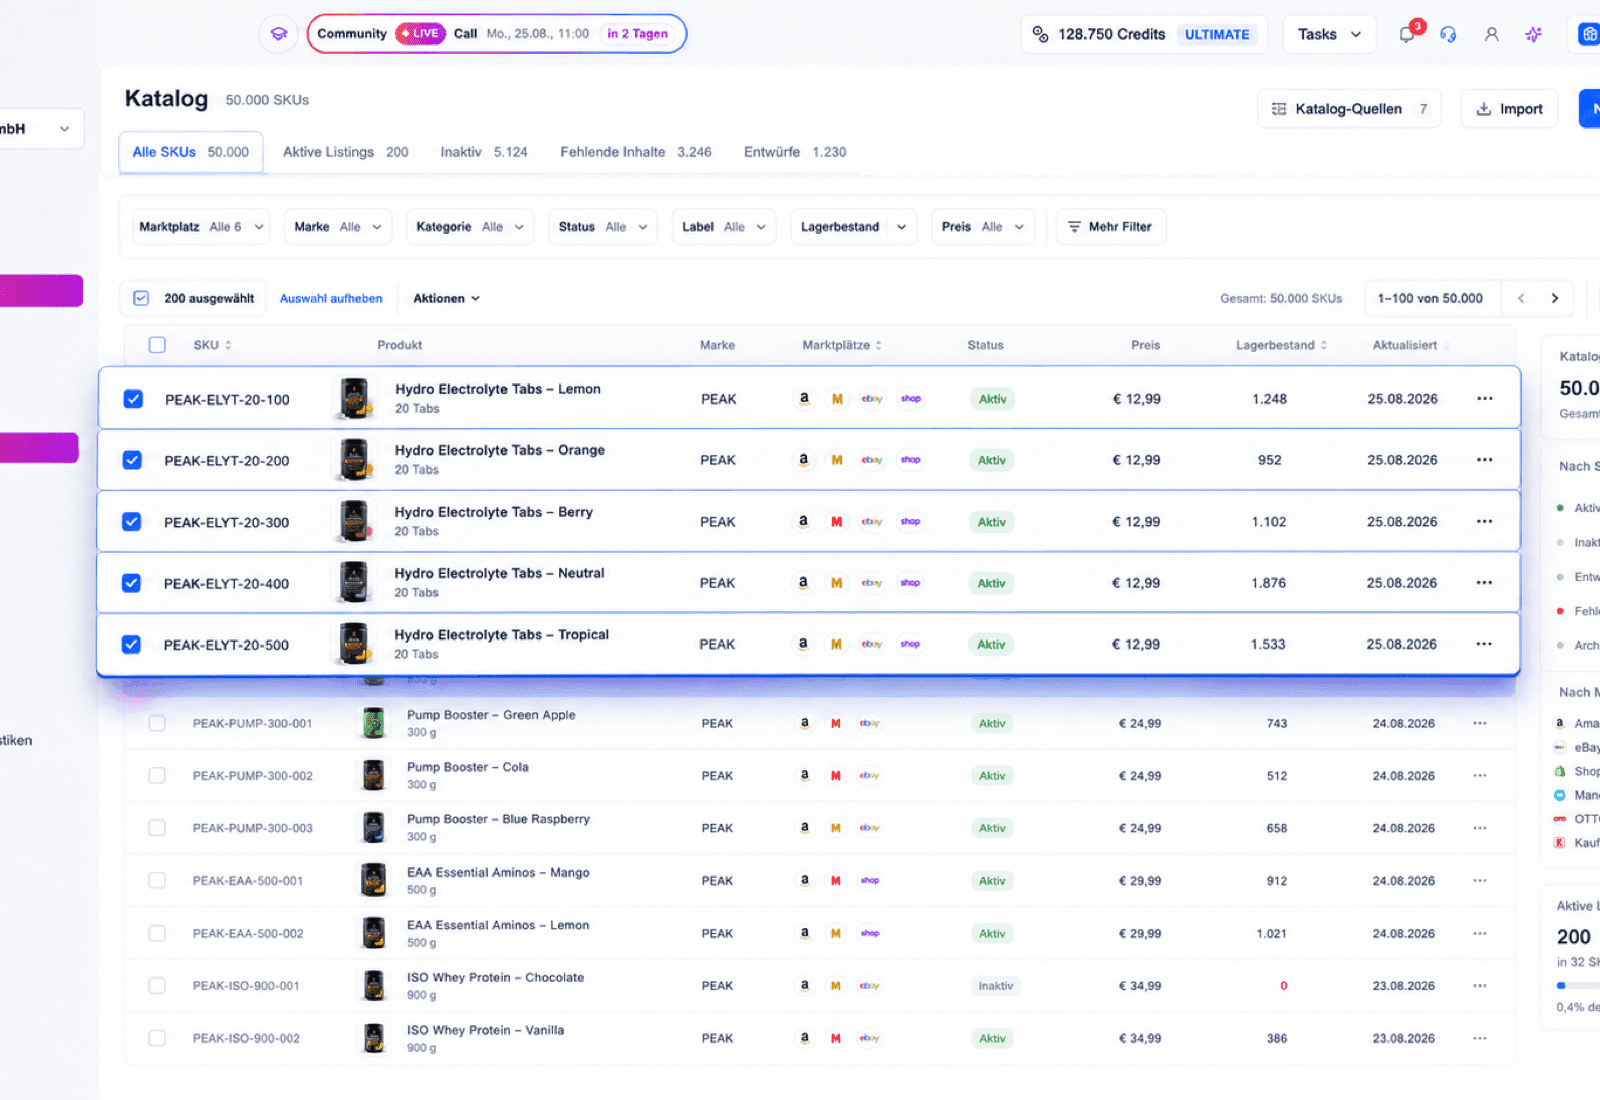Click the Aktive Listings progress bar
This screenshot has height=1100, width=1600.
[x=1578, y=986]
